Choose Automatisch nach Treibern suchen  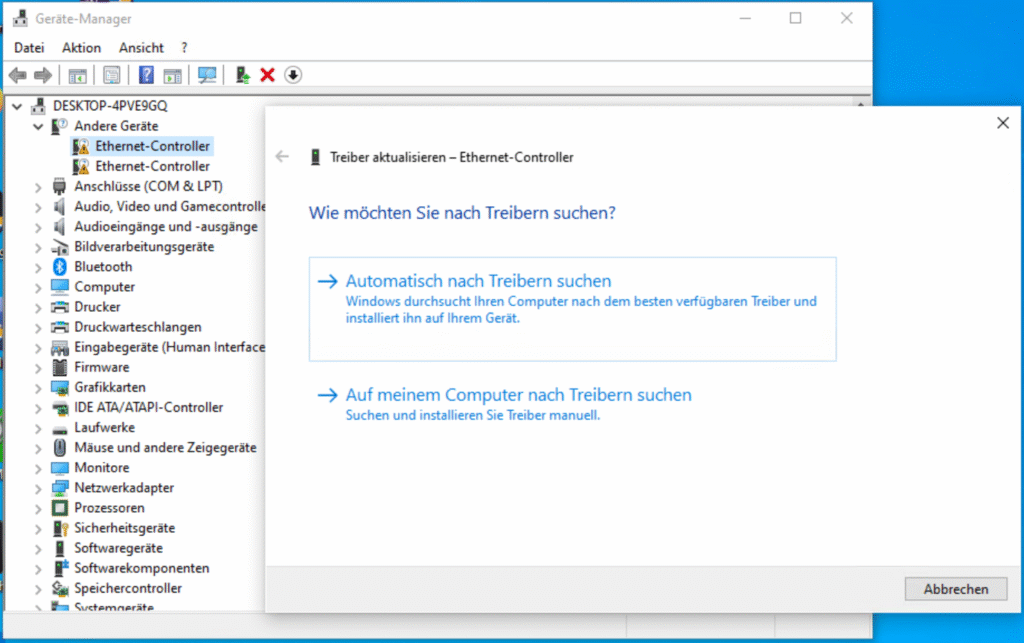(x=478, y=282)
